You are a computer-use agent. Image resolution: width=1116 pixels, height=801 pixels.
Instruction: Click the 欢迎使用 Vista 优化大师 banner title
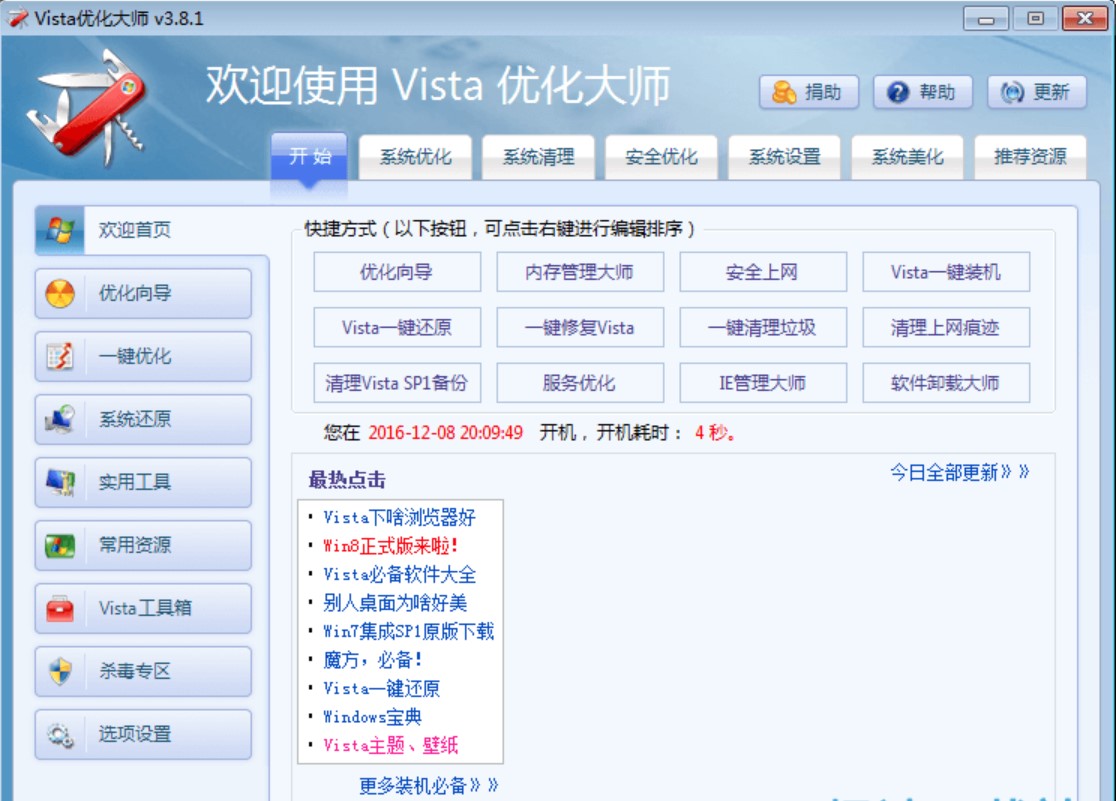[x=438, y=85]
